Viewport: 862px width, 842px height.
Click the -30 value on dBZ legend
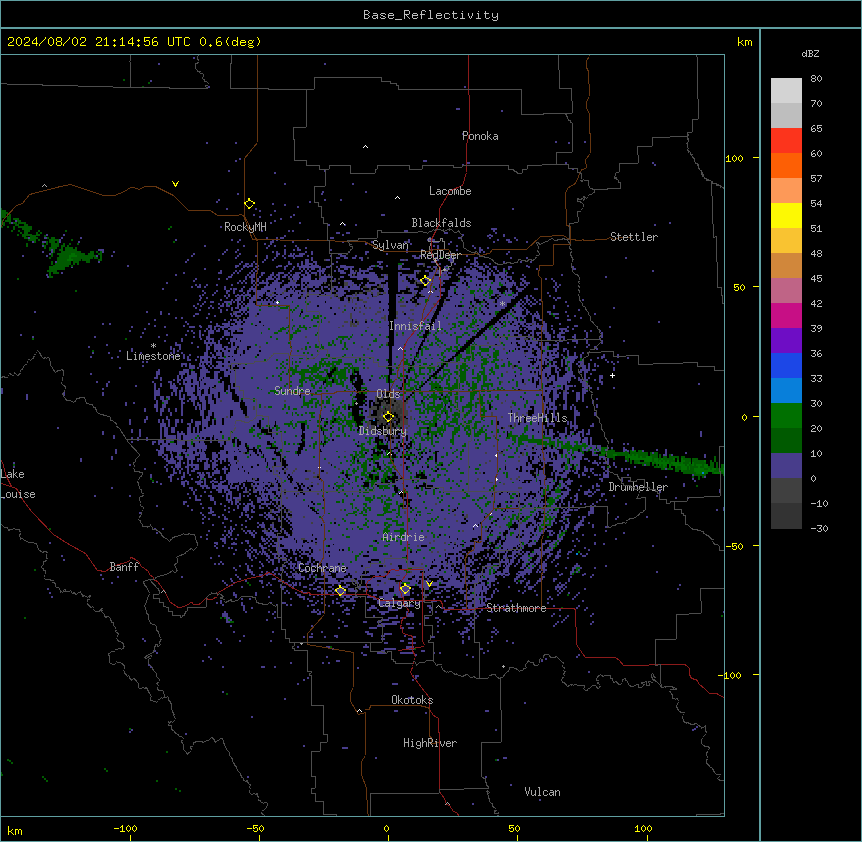pos(819,529)
